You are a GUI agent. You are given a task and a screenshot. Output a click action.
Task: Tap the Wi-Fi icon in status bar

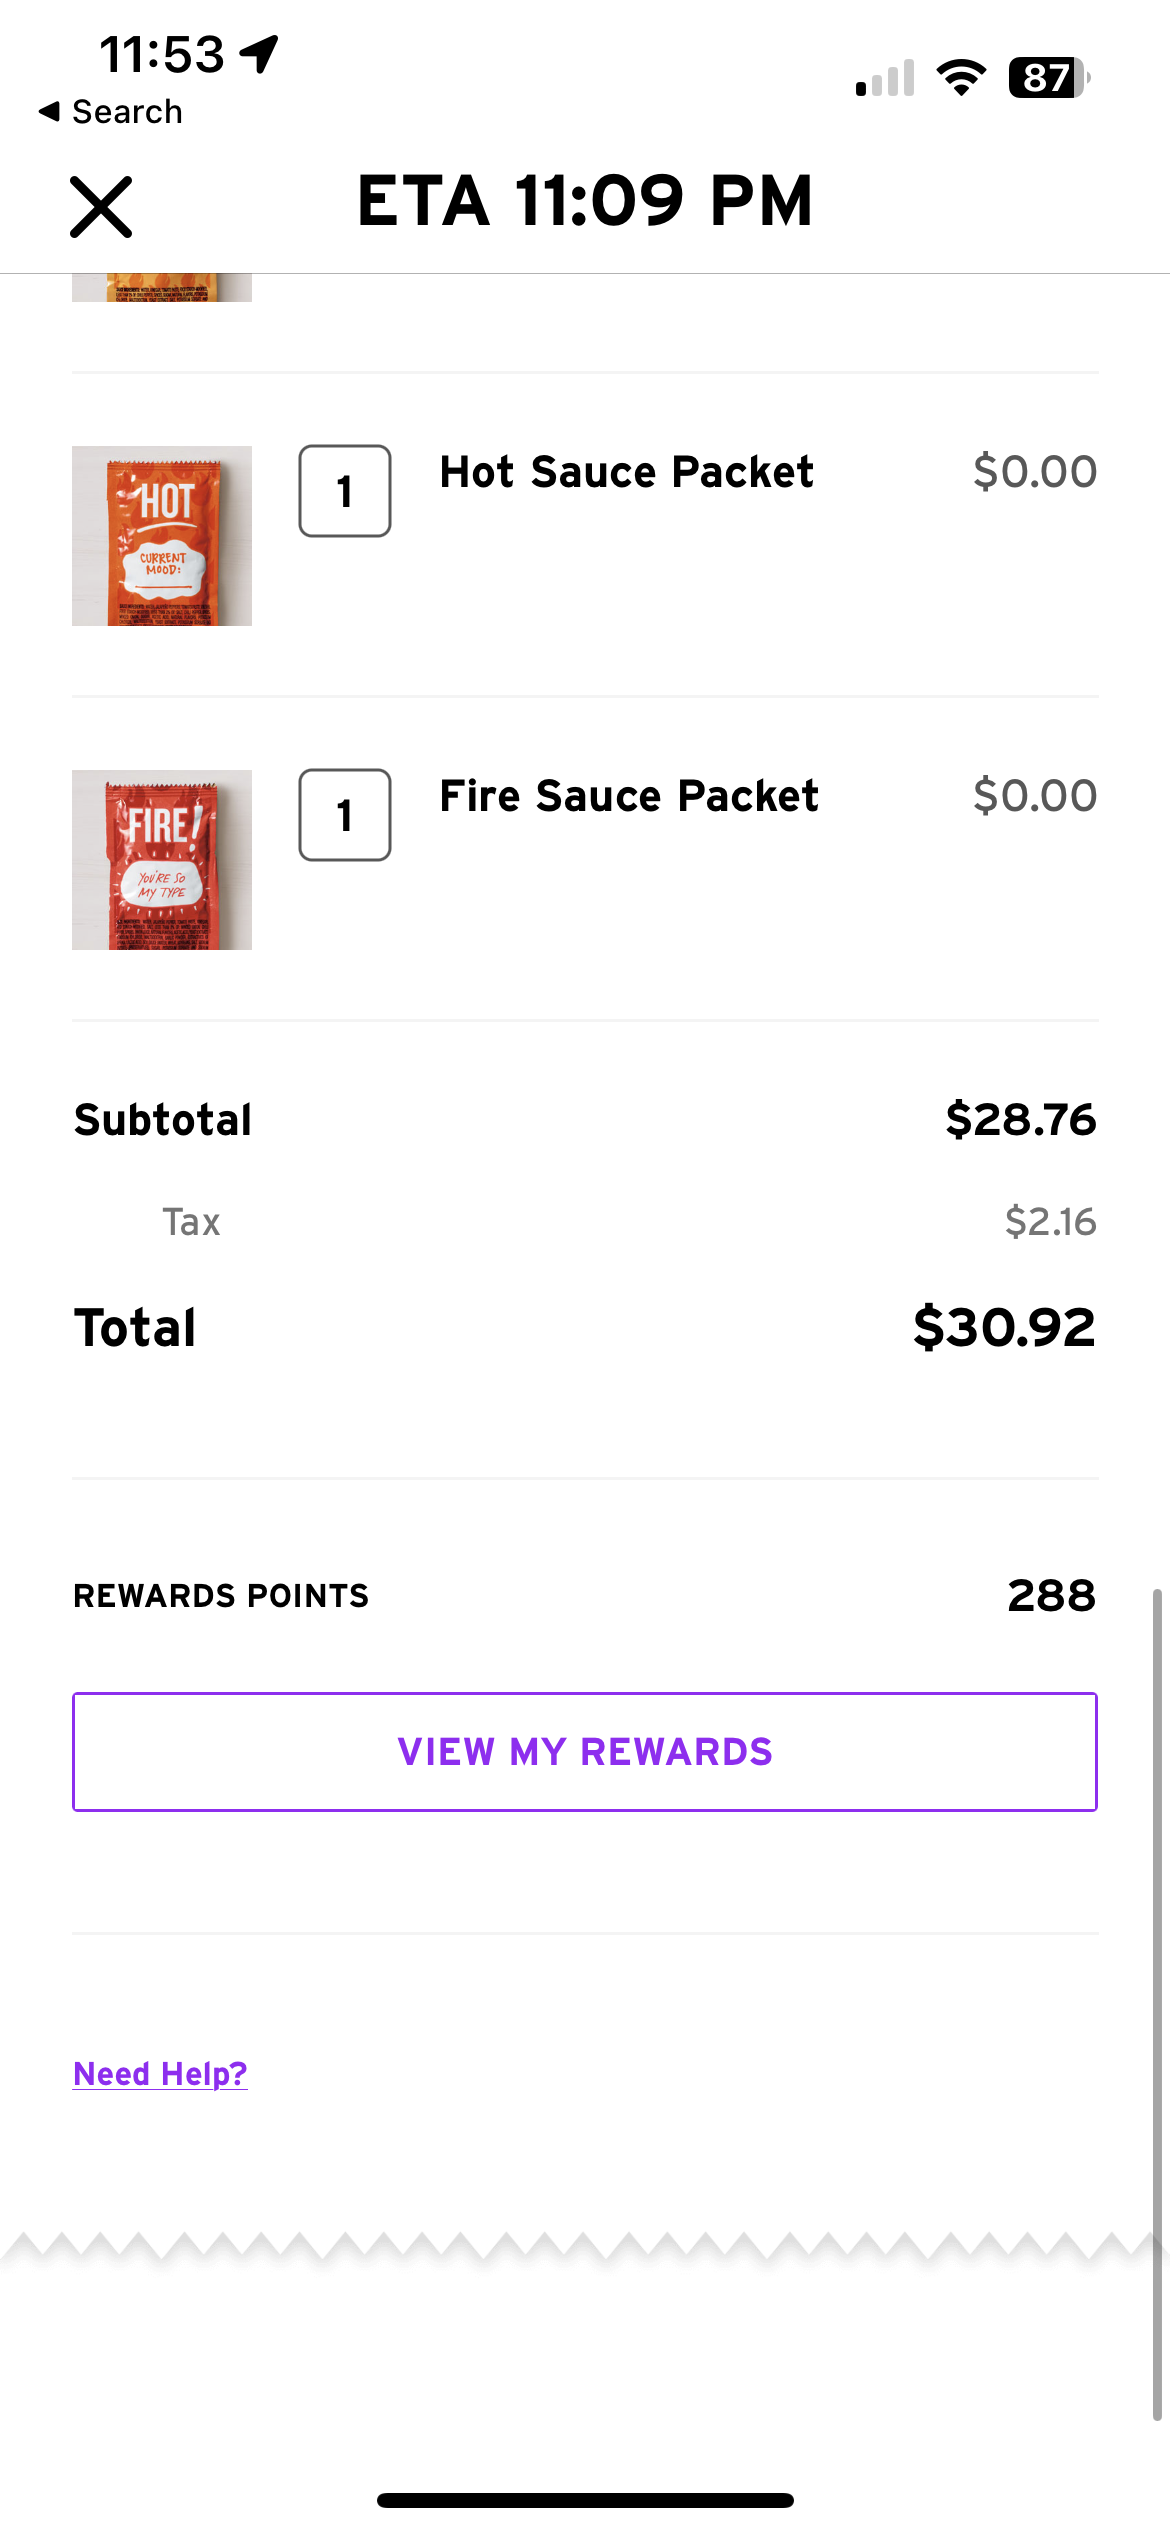pos(961,78)
